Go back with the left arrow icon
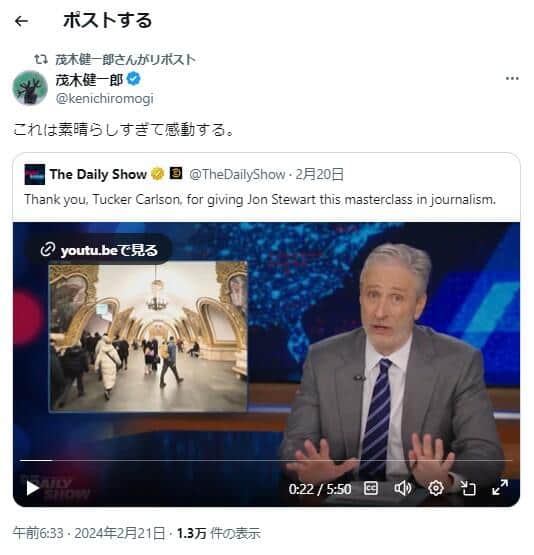The image size is (534, 555). (x=21, y=21)
